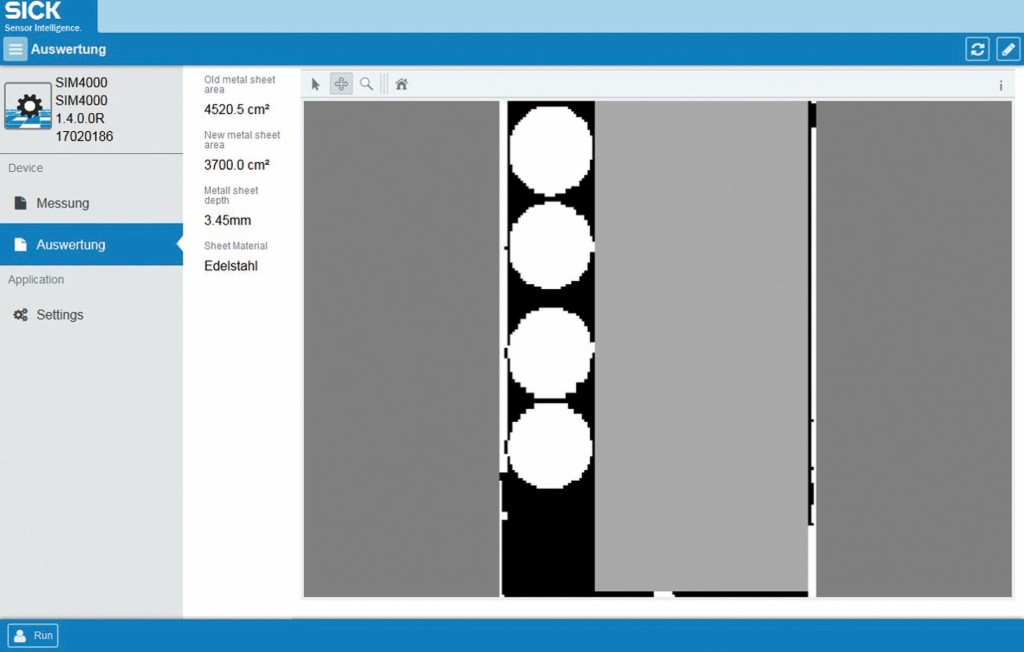
Task: Click the SIM4000 device gear icon
Action: (x=28, y=106)
